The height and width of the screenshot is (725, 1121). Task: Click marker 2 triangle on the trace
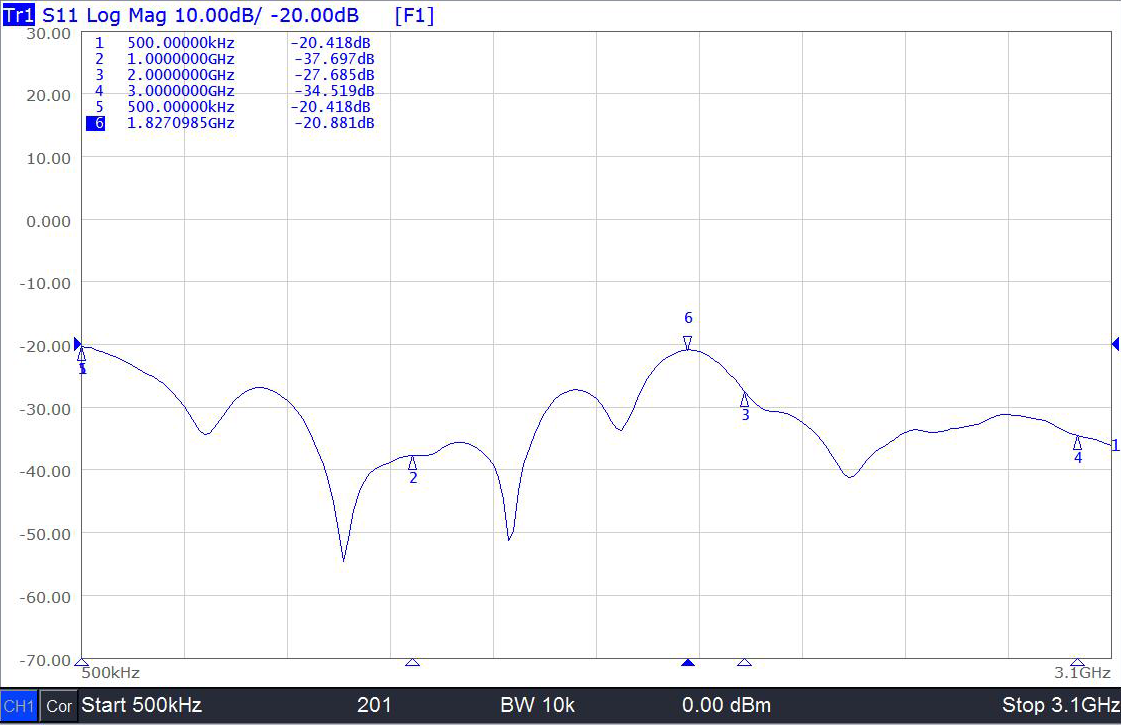click(x=412, y=462)
